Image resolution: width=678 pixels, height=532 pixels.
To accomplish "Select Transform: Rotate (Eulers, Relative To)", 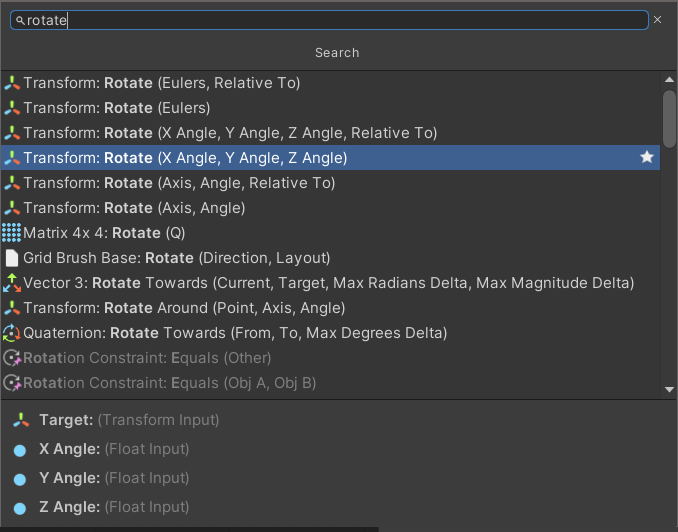I will tap(330, 83).
